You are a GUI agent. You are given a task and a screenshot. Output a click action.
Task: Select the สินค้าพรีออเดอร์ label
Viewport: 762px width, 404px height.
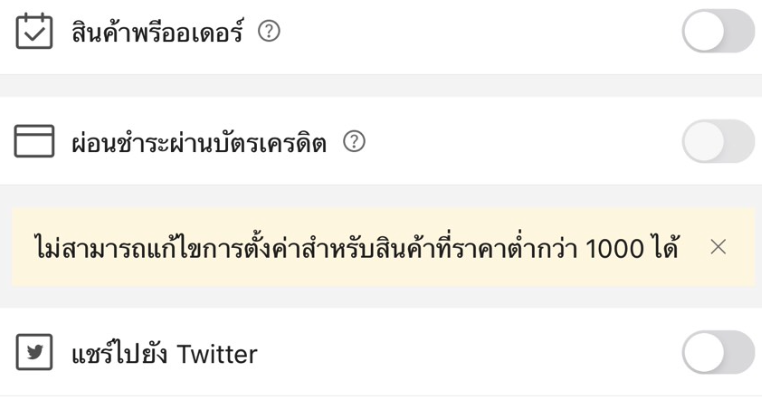tap(157, 32)
